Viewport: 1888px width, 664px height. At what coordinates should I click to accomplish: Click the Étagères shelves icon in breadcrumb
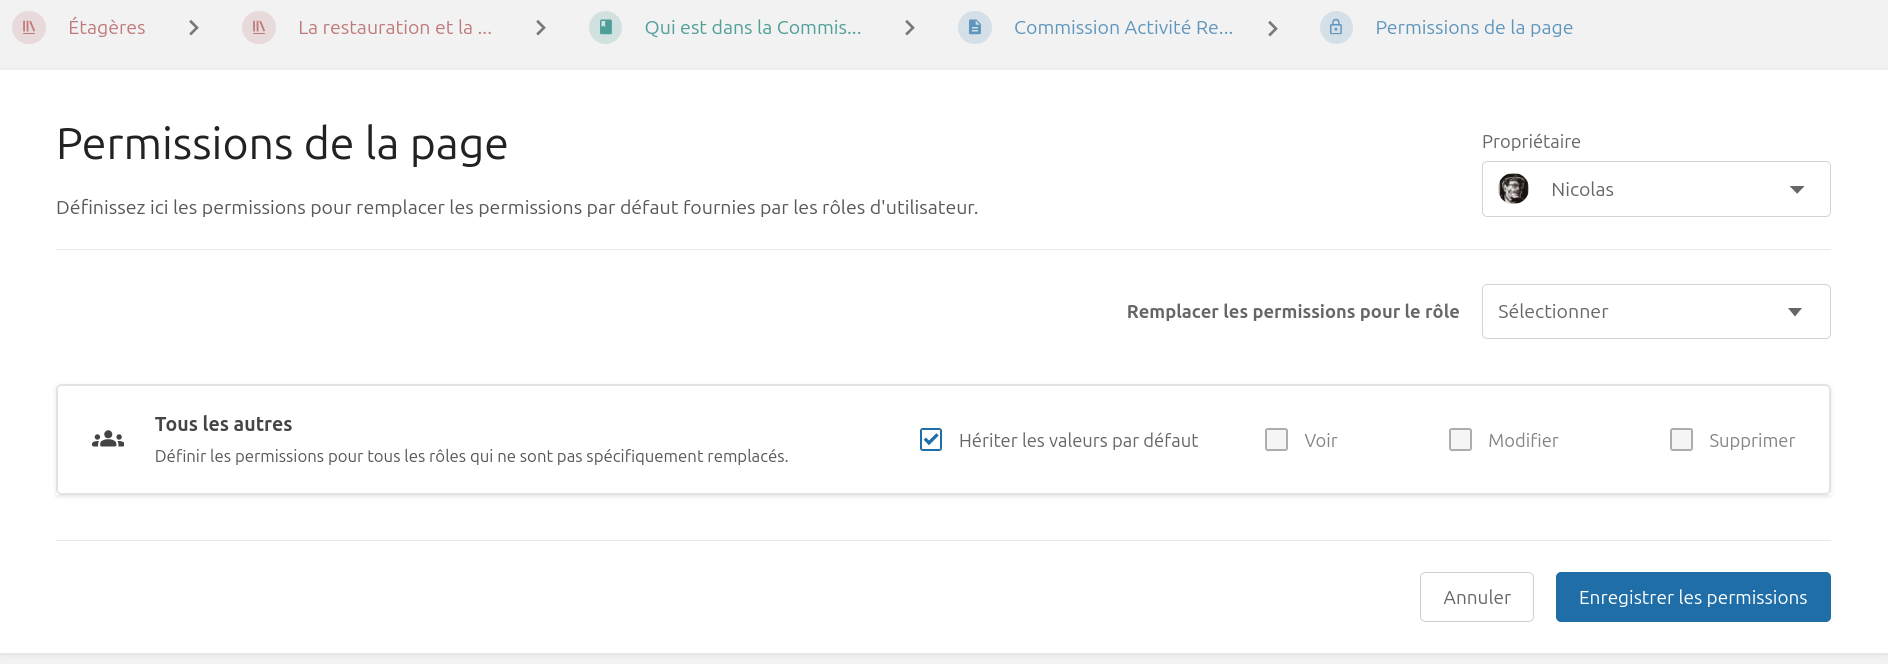click(29, 28)
